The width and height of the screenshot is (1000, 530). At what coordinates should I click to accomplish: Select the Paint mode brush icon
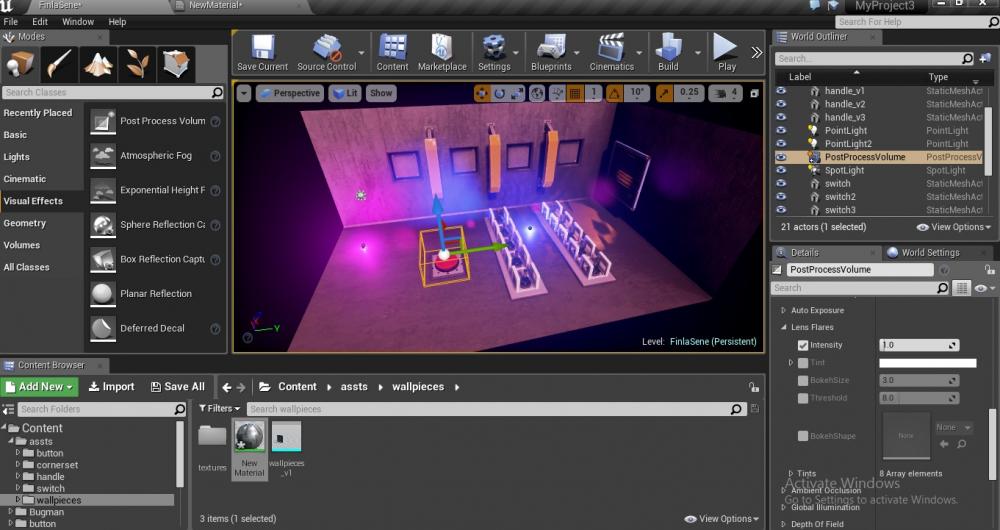click(x=59, y=64)
